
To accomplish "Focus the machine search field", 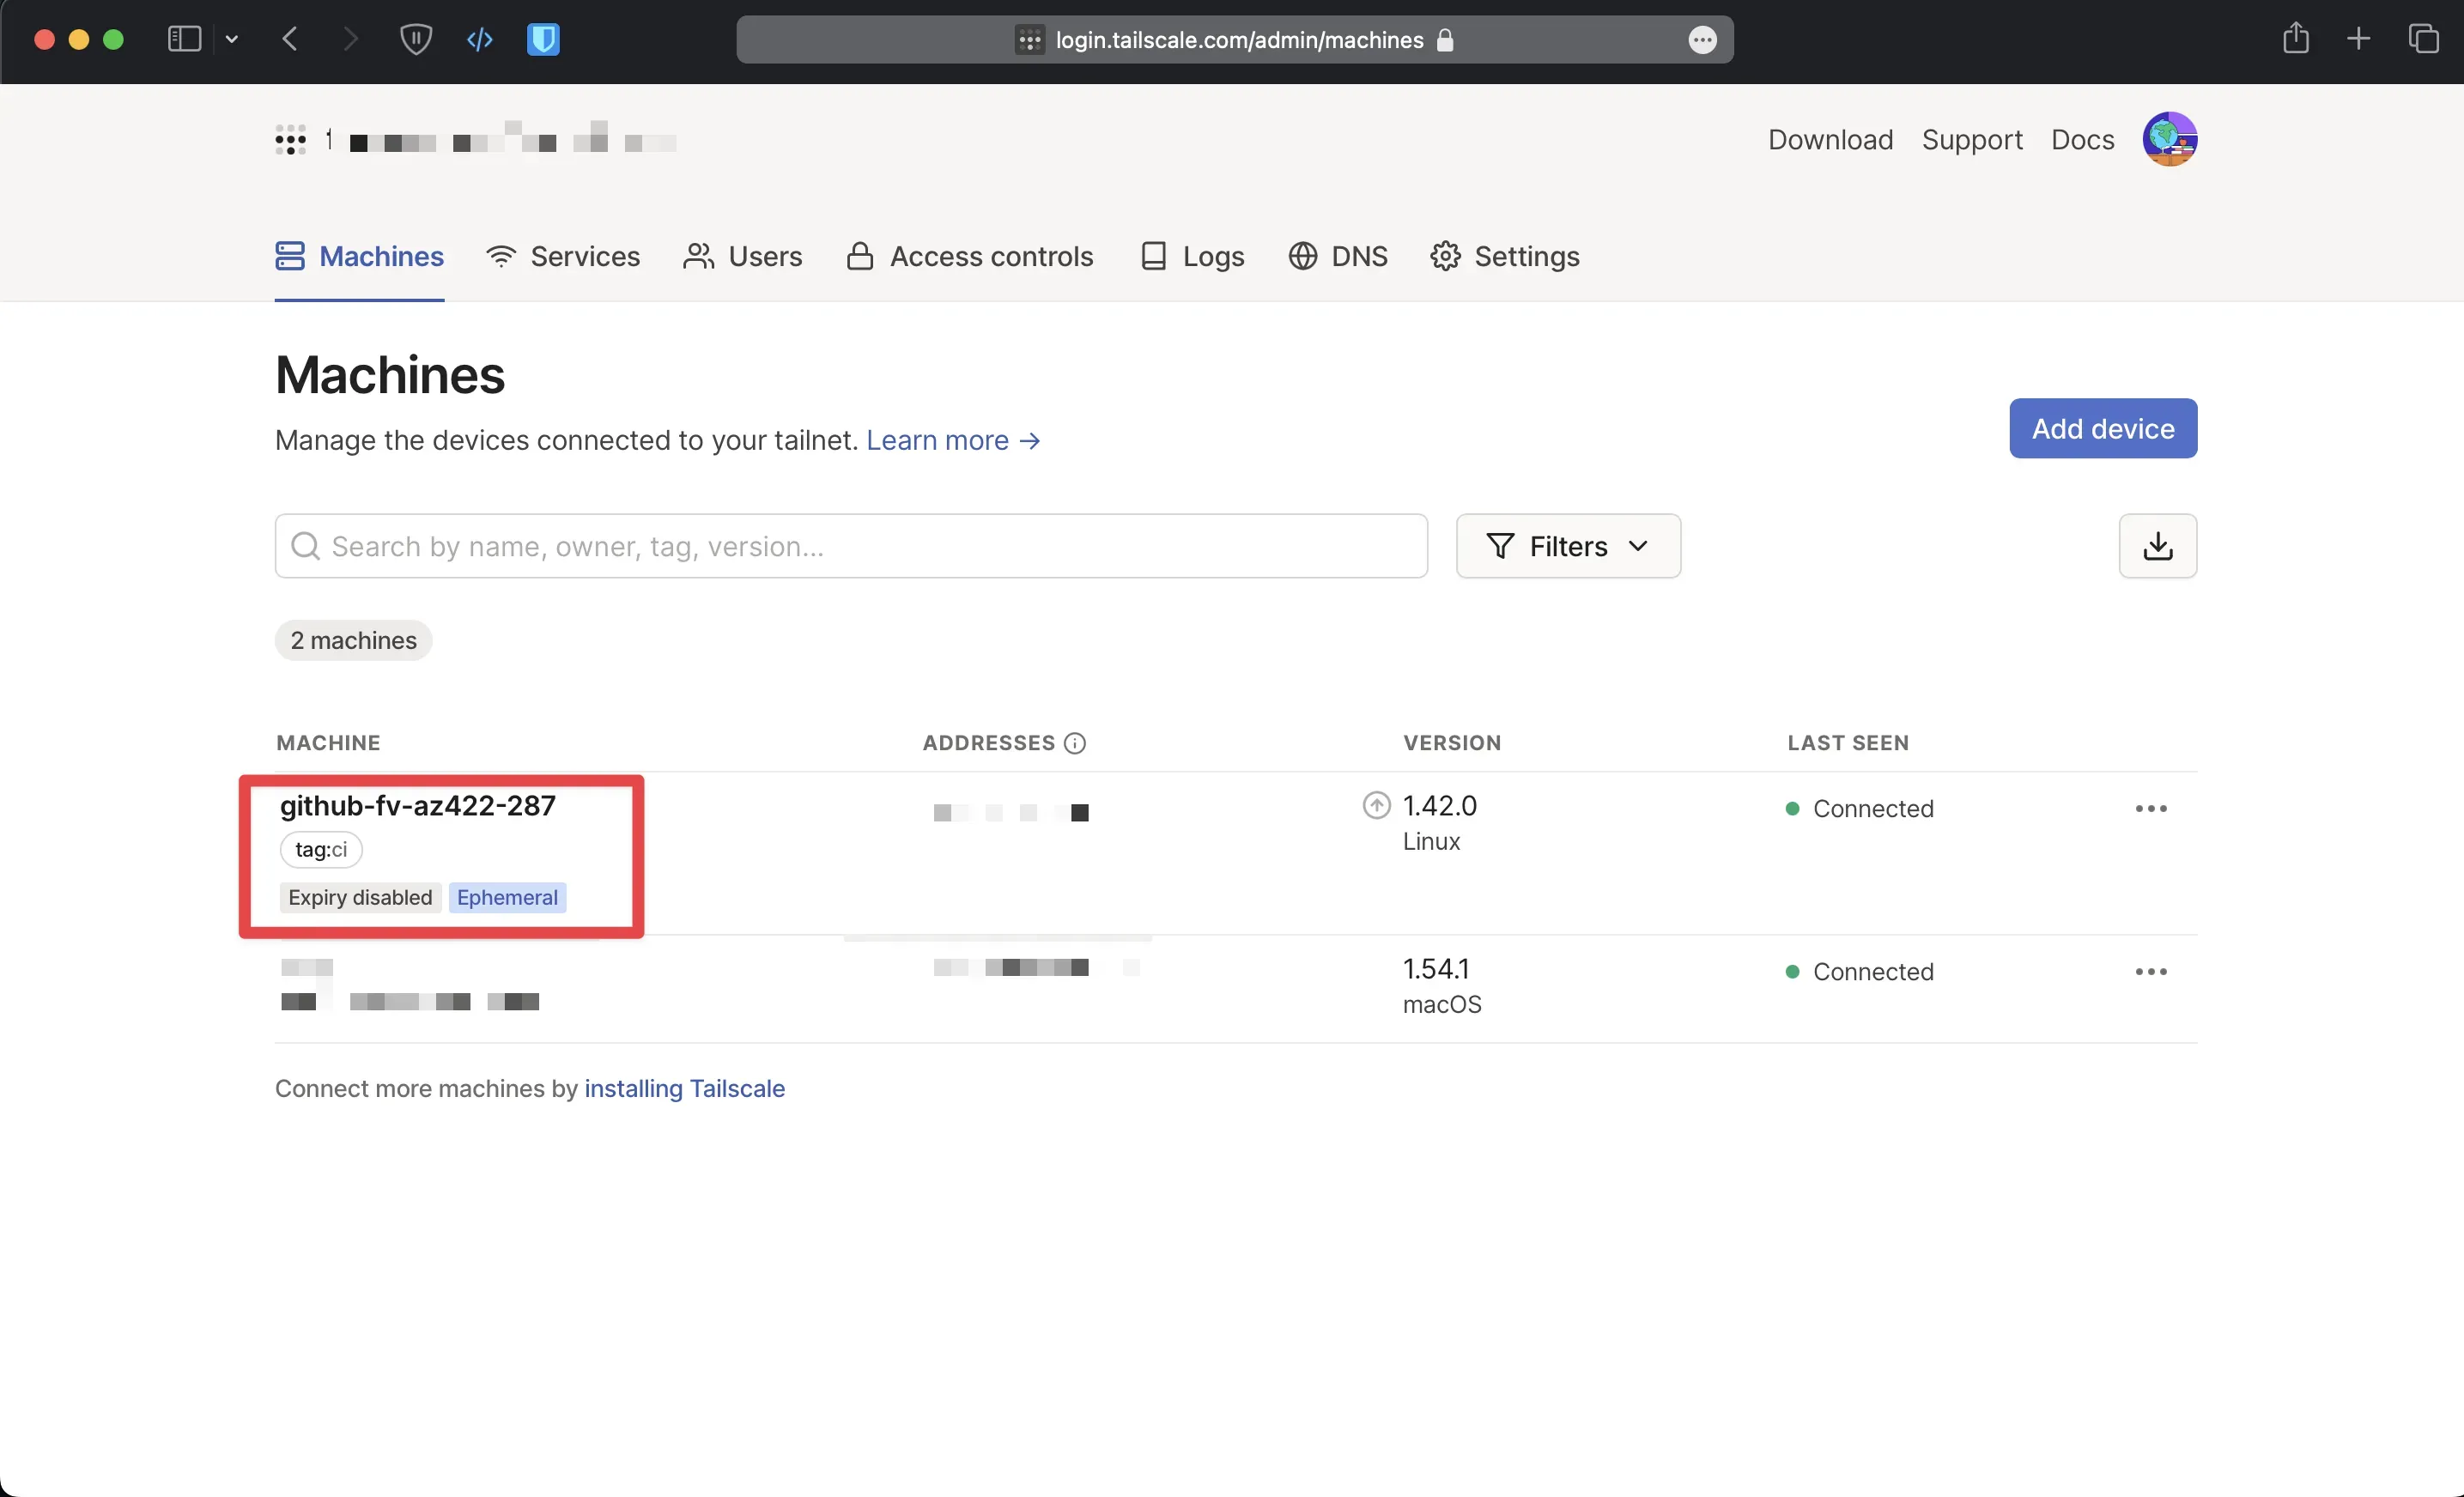I will click(x=850, y=546).
